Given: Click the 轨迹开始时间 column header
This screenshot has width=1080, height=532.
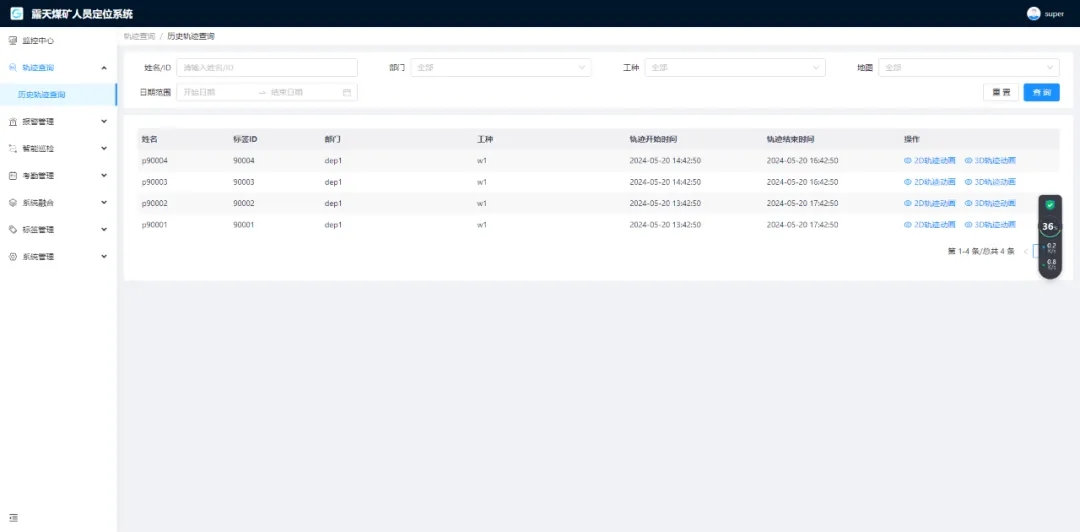Looking at the screenshot, I should click(x=653, y=139).
